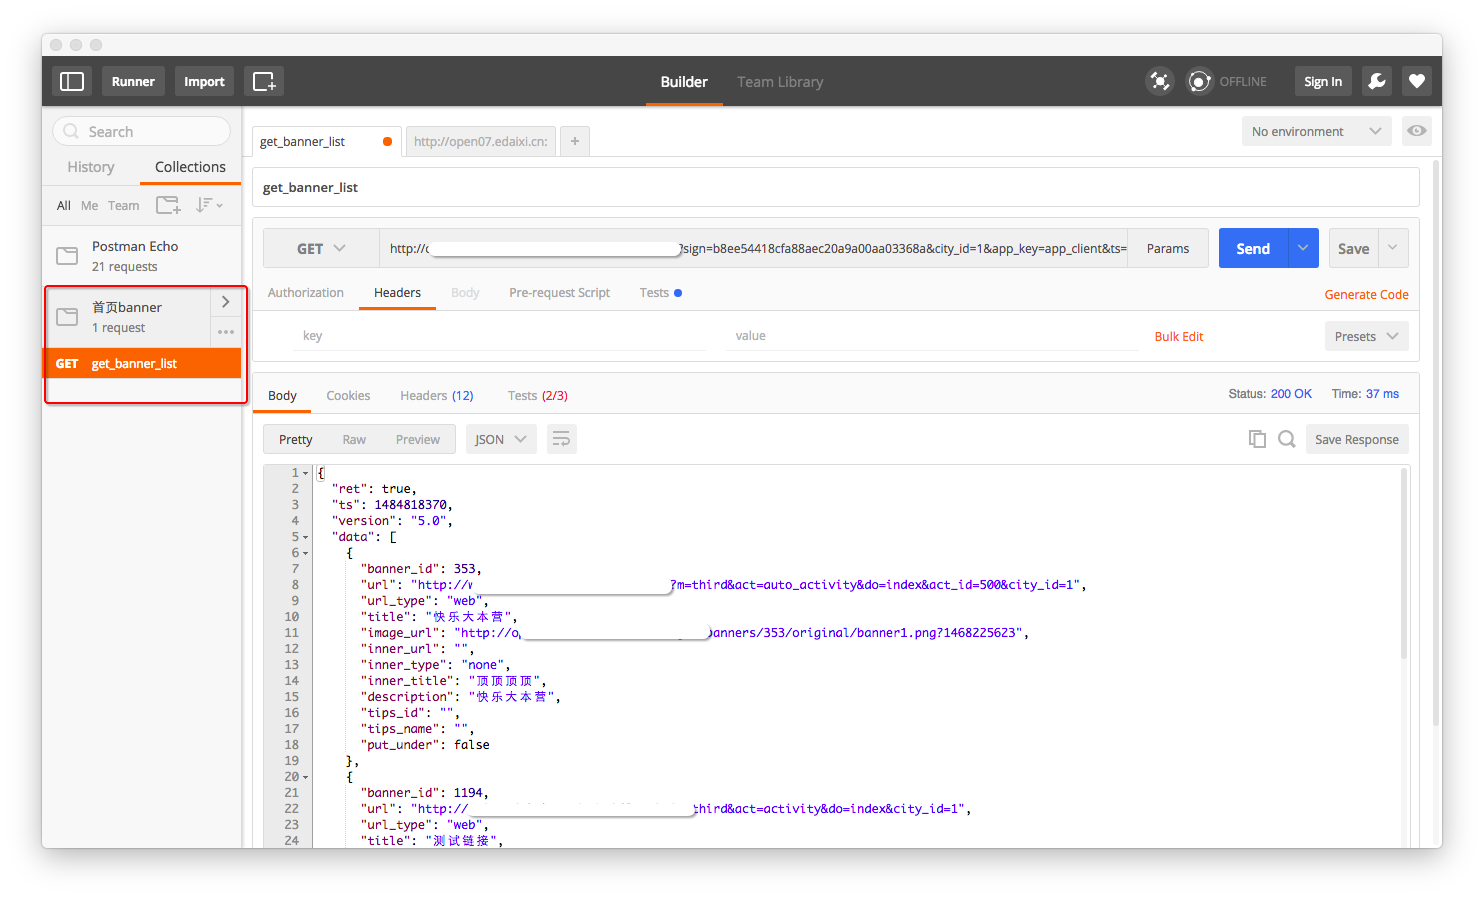This screenshot has width=1484, height=898.
Task: Open the Pre-request Script tab
Action: 559,293
